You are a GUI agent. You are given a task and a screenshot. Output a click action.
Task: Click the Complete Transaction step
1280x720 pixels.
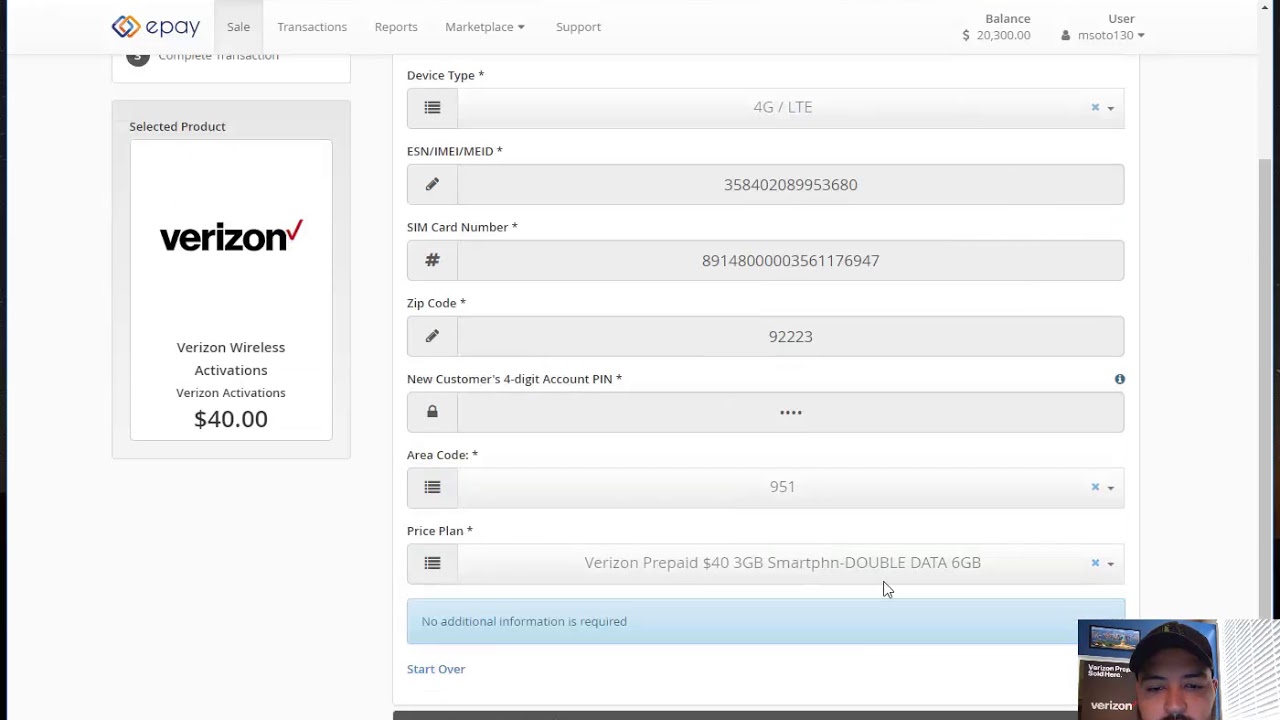(x=218, y=58)
